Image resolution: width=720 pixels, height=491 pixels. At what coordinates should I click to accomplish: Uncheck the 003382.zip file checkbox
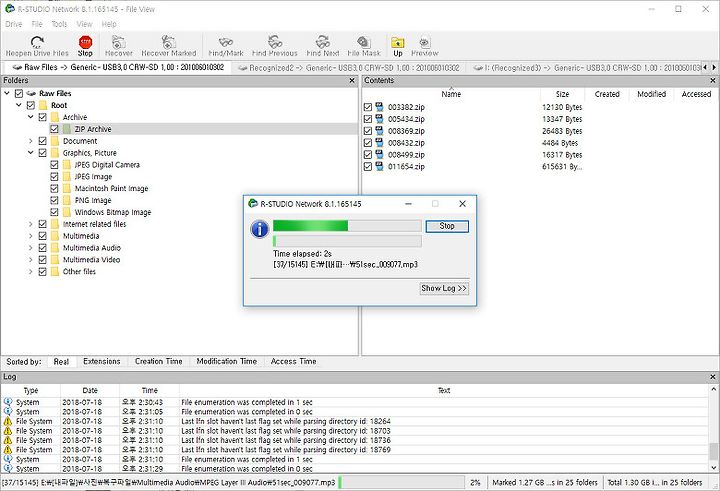(367, 107)
